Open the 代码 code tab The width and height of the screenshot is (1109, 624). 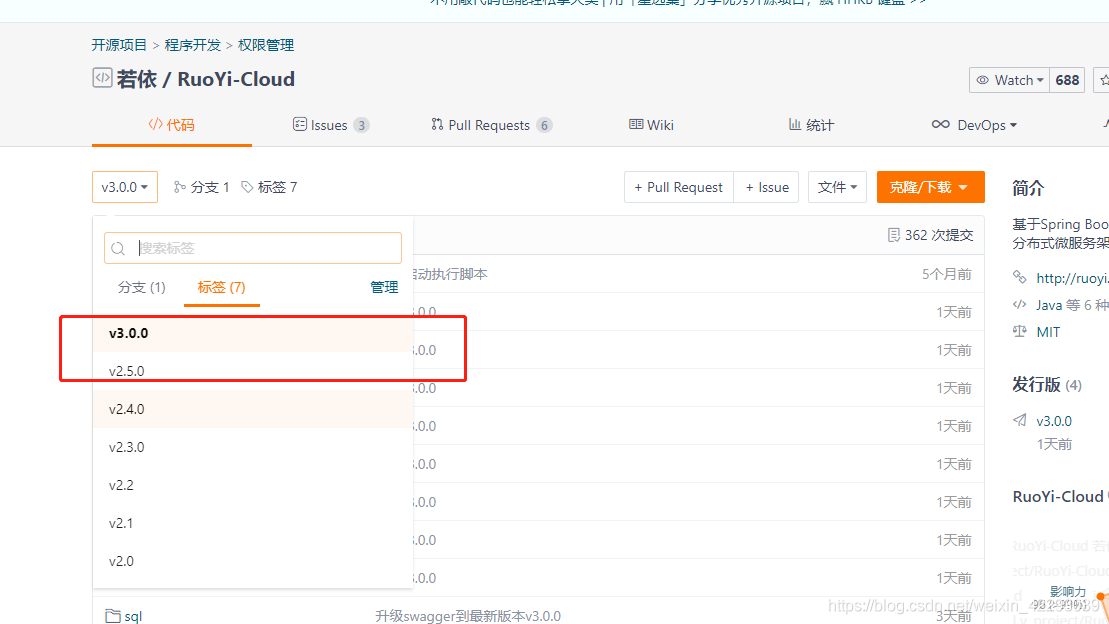pyautogui.click(x=171, y=125)
